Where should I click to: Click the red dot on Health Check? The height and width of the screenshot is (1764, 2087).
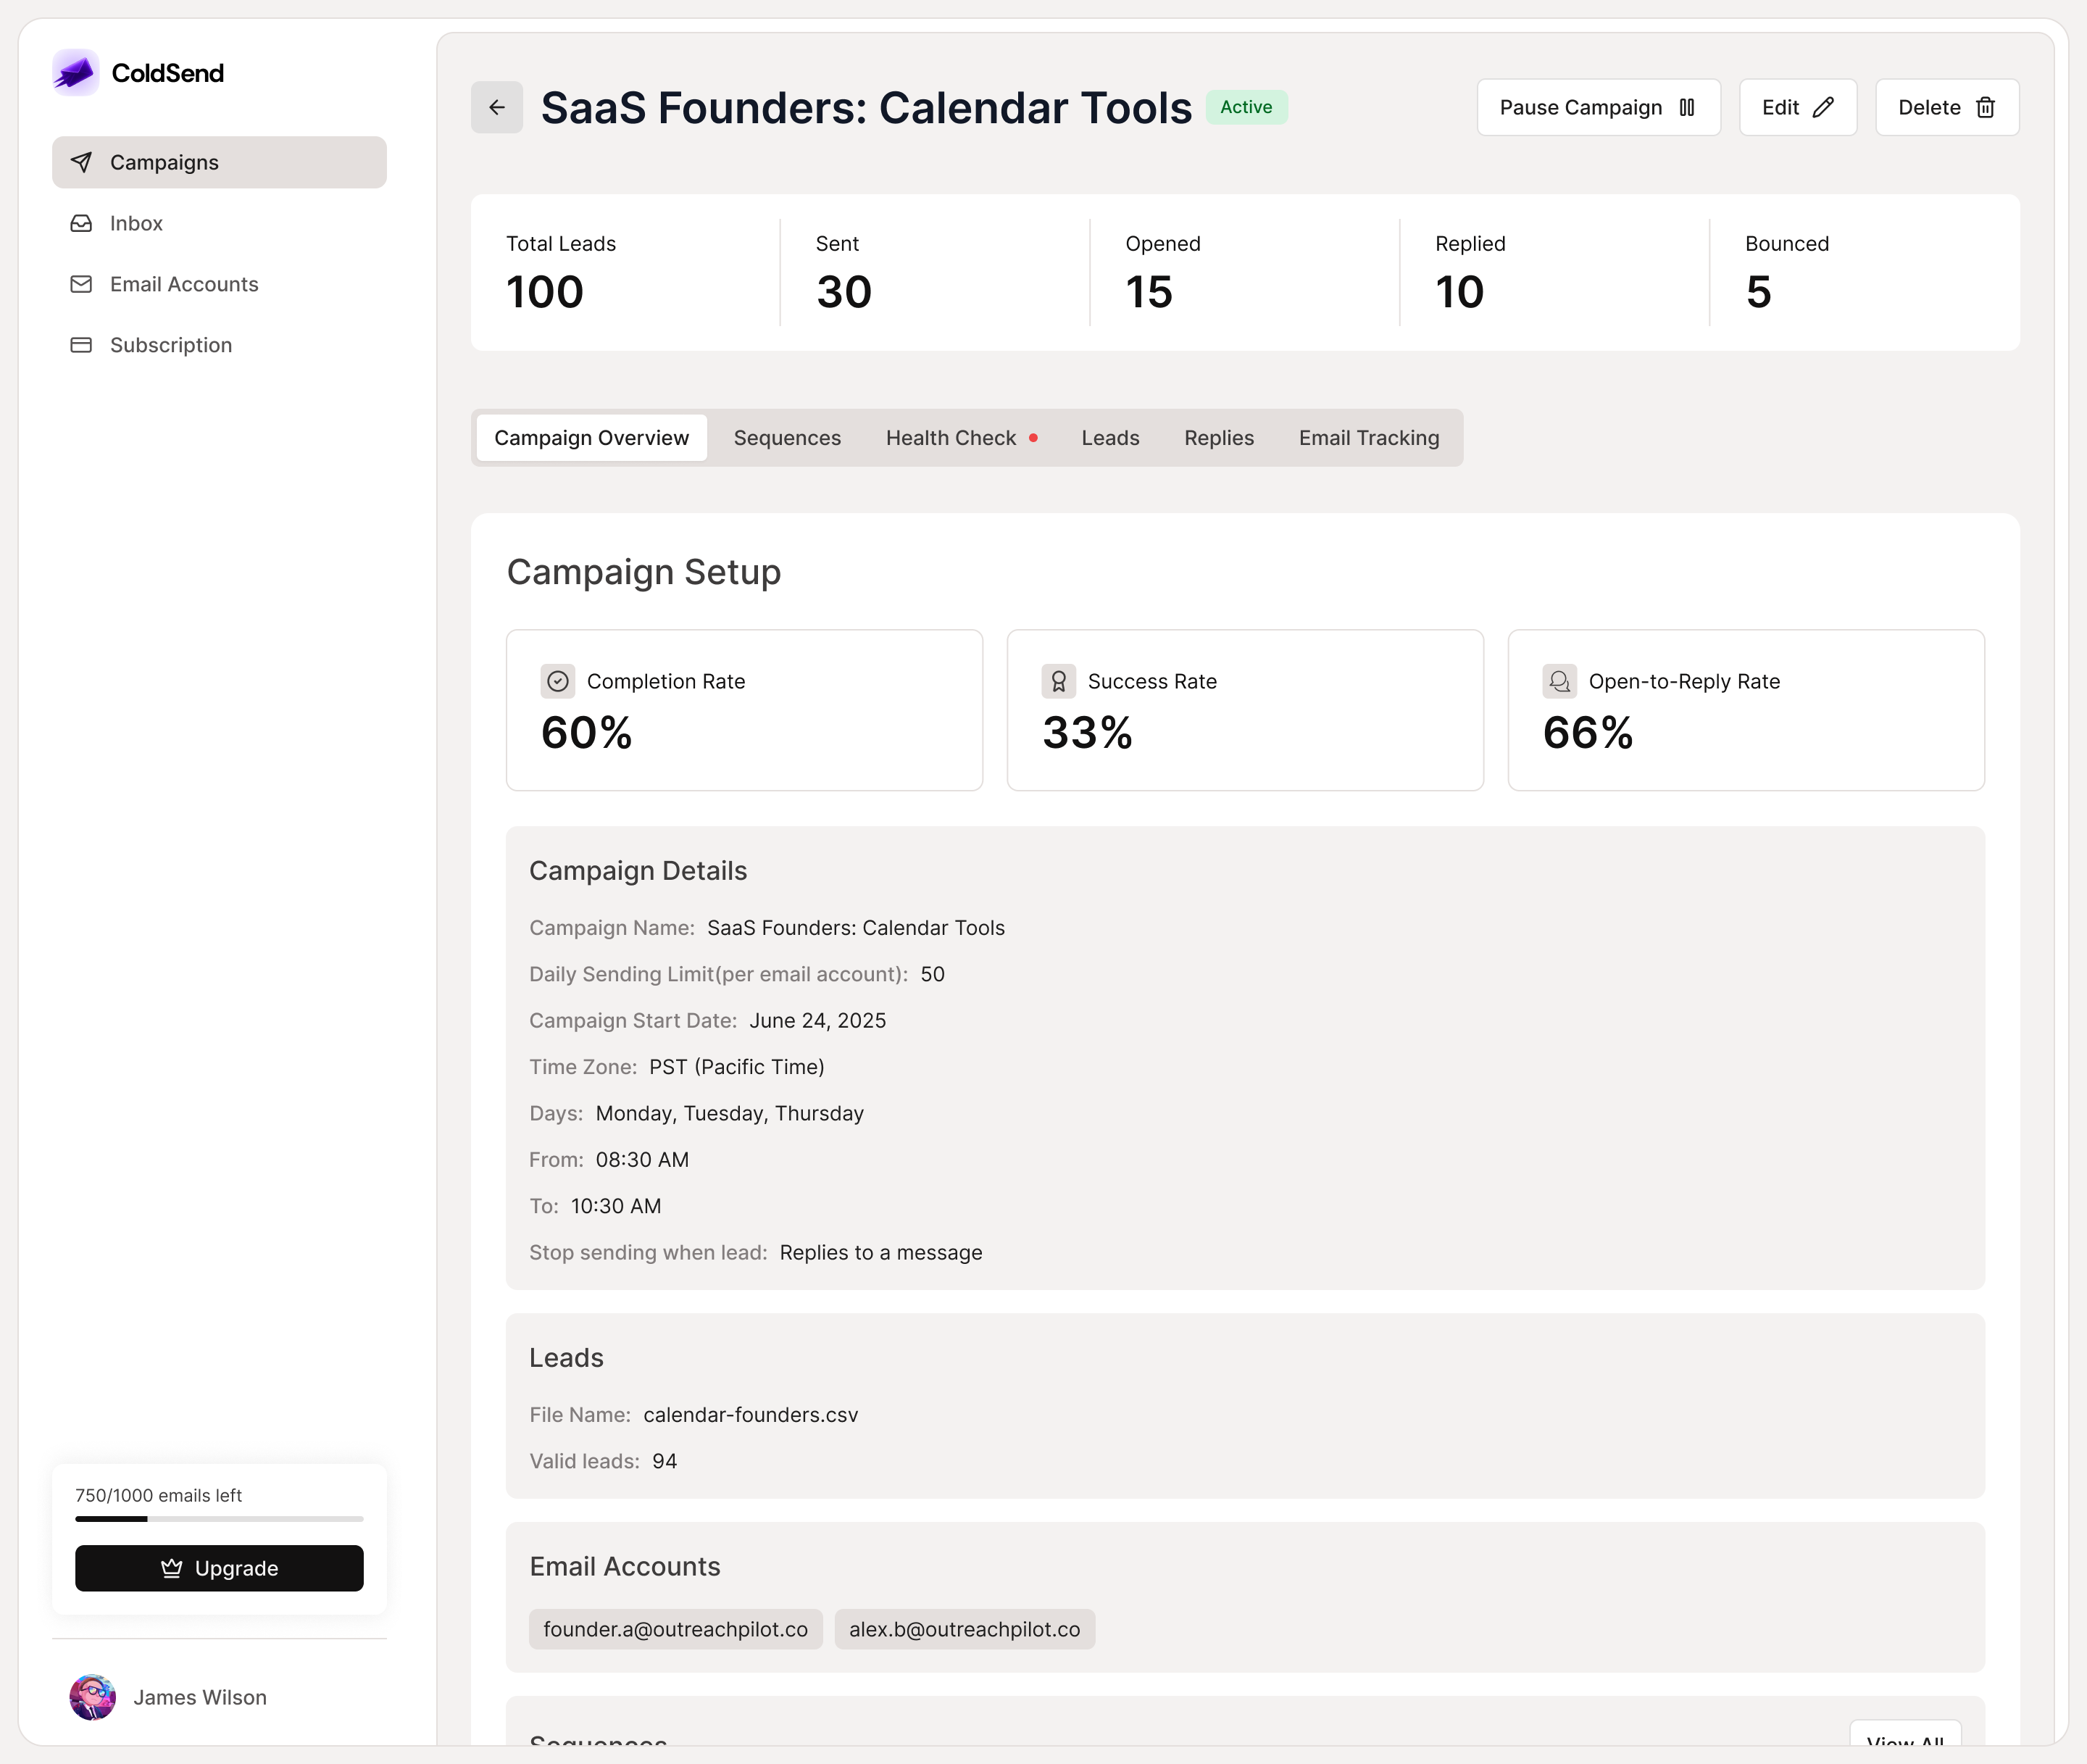[1033, 437]
